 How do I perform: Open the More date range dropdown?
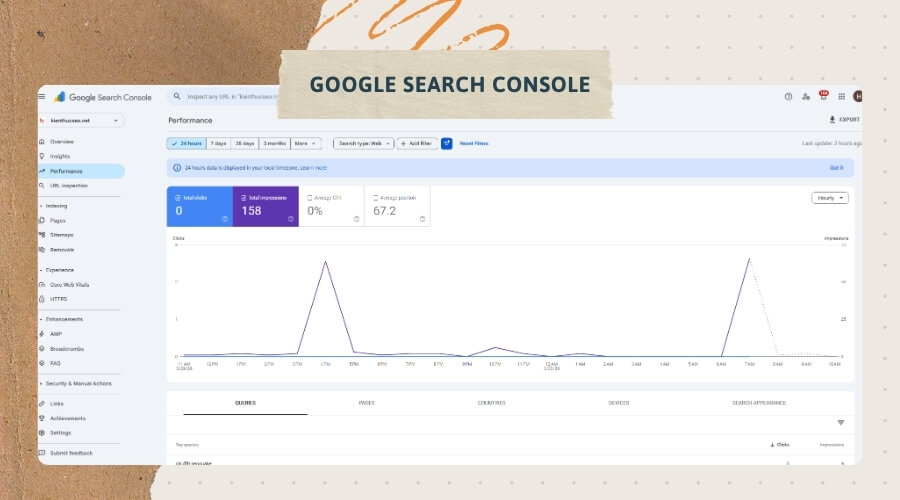click(x=305, y=144)
